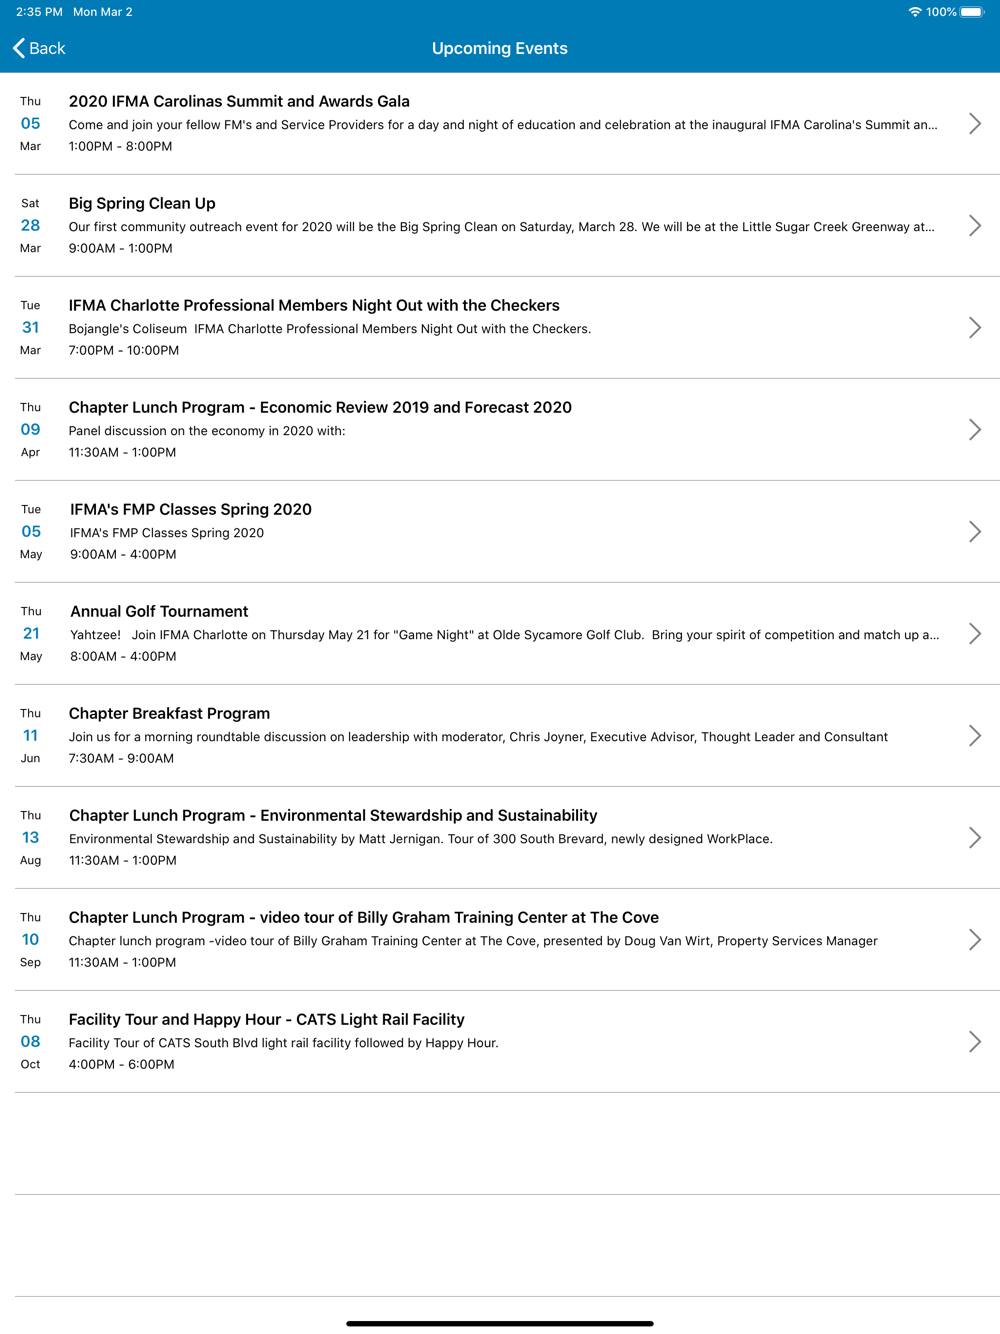Tap chevron beside Economic Review lunch program
This screenshot has width=1000, height=1334.
click(975, 430)
